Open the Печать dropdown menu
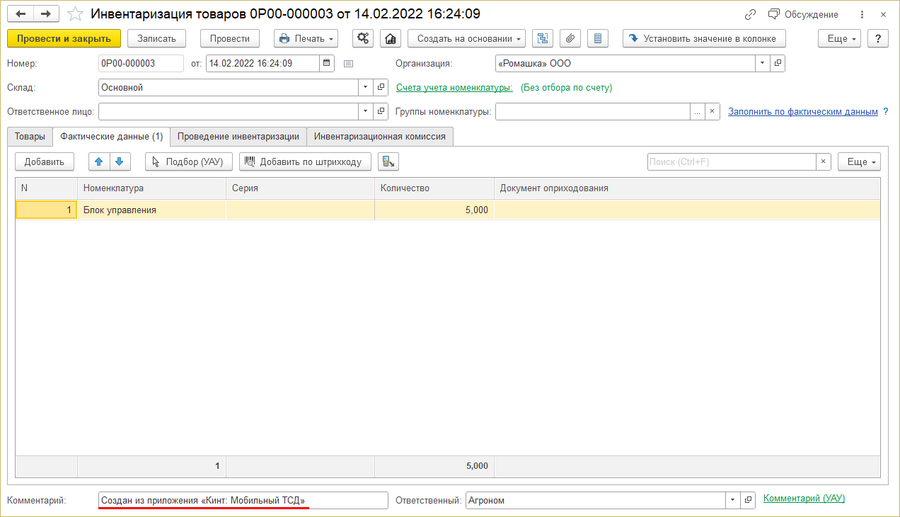The height and width of the screenshot is (517, 900). pos(306,38)
